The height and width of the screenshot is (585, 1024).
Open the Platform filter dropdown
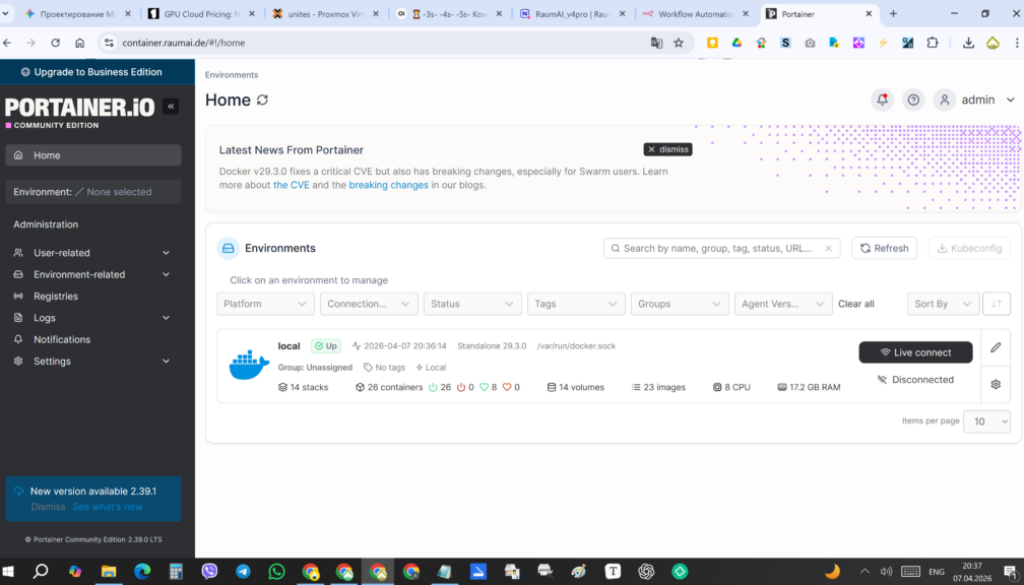(265, 304)
